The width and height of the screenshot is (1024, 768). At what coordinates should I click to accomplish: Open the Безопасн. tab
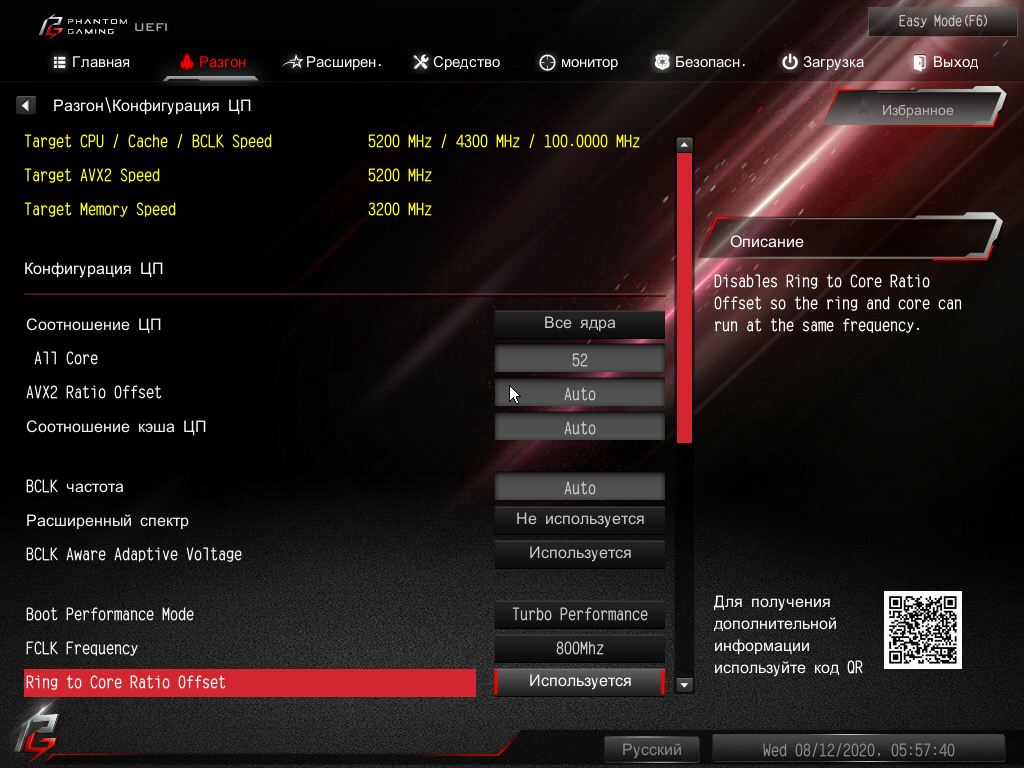tap(700, 62)
